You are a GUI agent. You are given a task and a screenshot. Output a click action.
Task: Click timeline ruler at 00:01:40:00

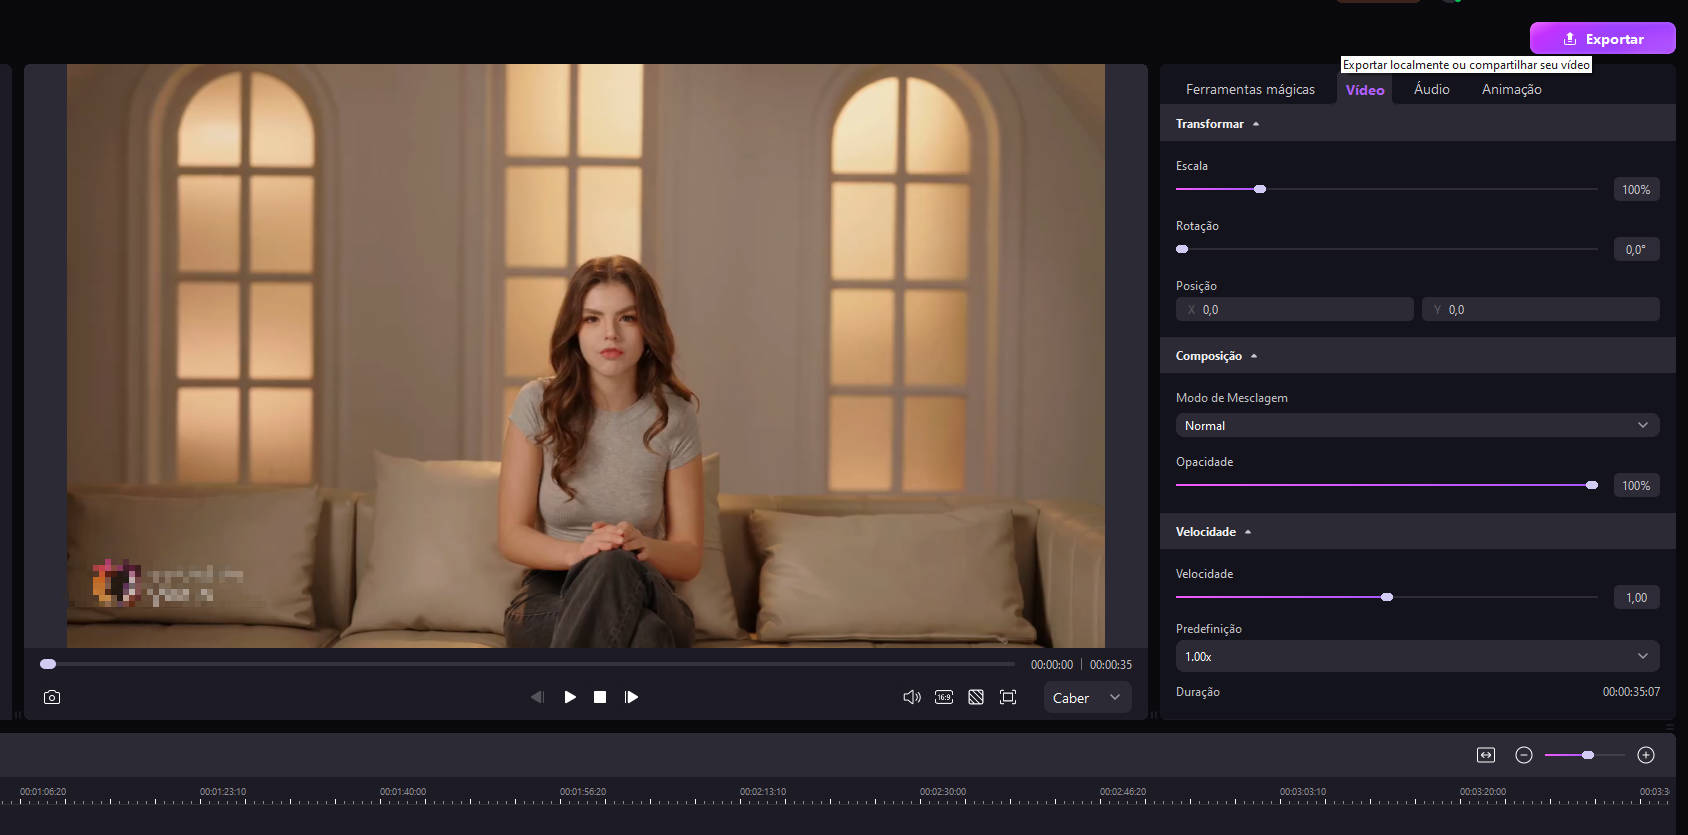[403, 792]
